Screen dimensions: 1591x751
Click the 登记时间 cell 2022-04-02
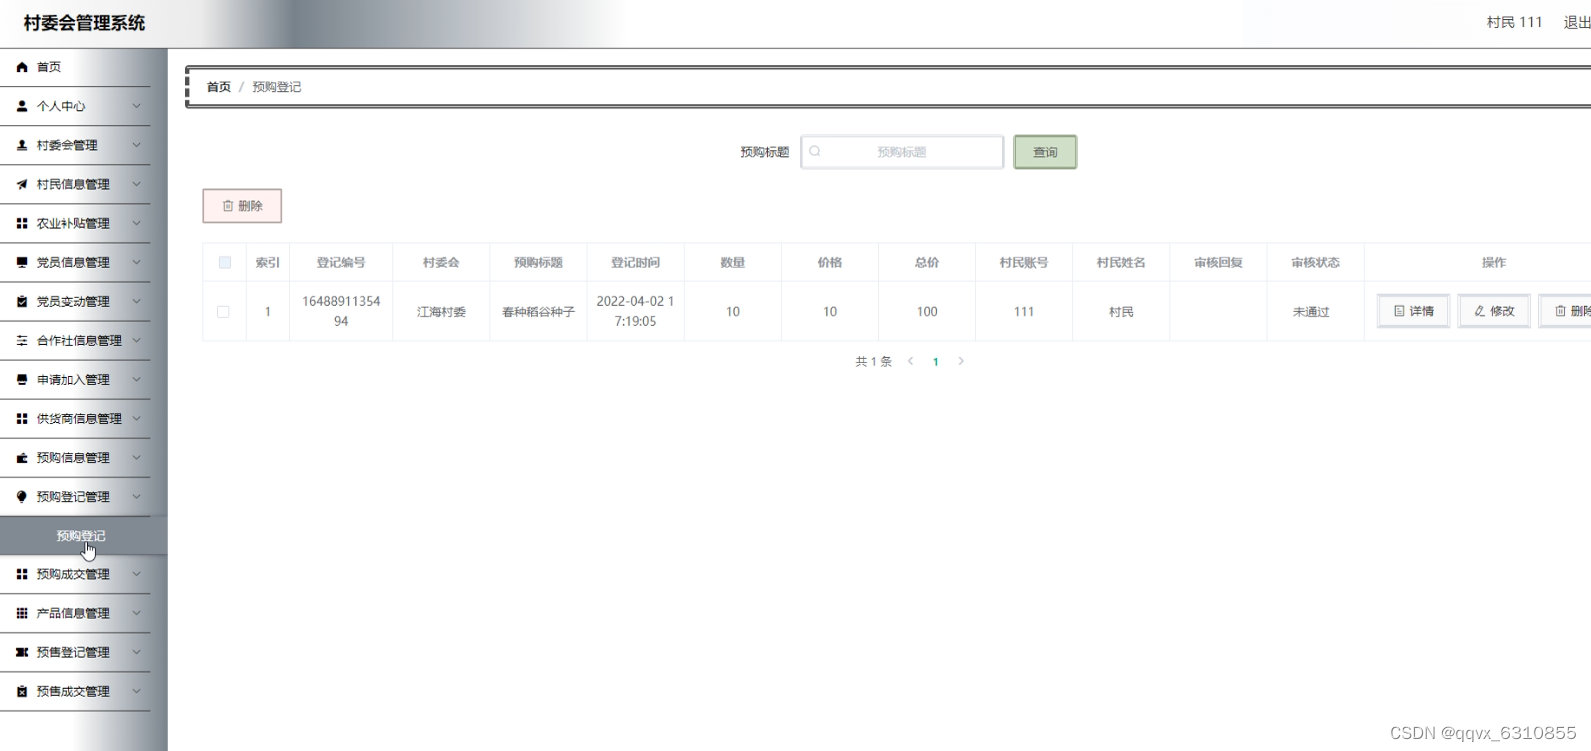pyautogui.click(x=635, y=311)
